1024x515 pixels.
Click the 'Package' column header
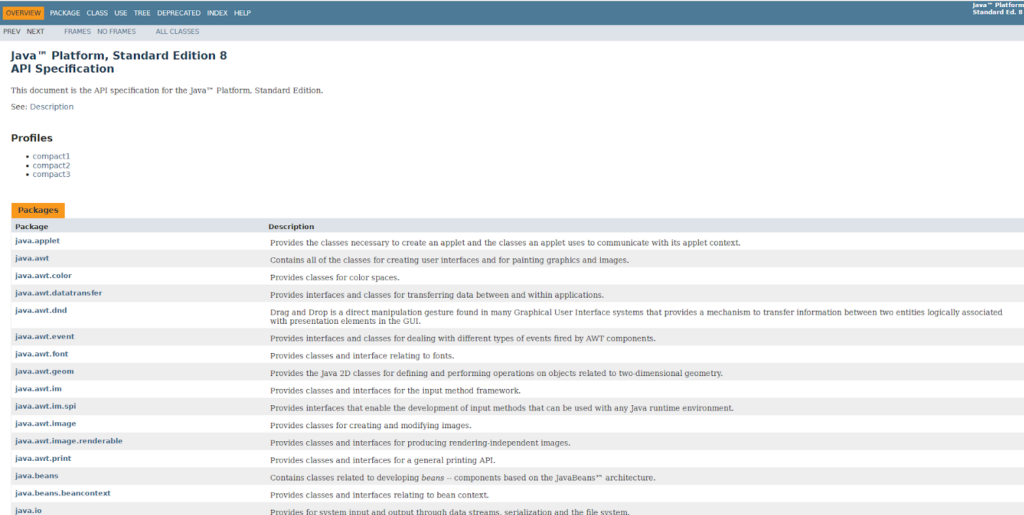(x=31, y=226)
